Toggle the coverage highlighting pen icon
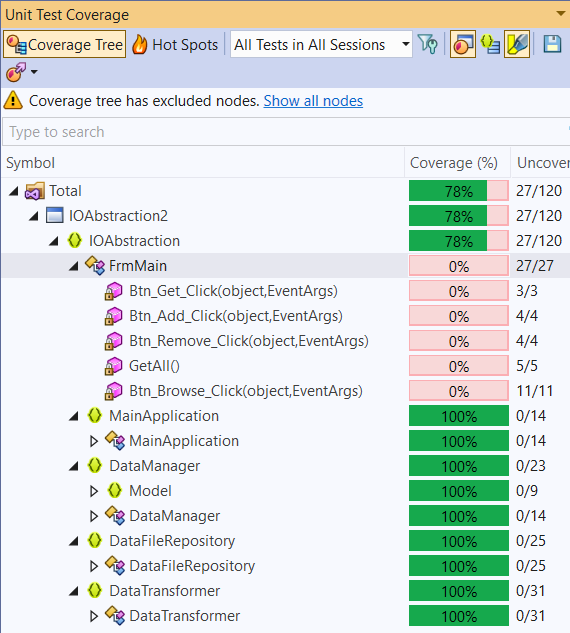570x633 pixels. click(x=517, y=44)
